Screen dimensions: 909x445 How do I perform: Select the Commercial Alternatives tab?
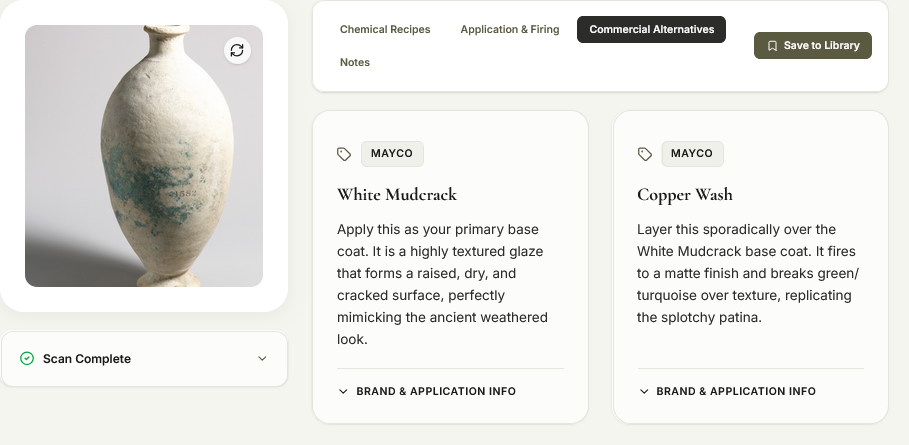652,30
